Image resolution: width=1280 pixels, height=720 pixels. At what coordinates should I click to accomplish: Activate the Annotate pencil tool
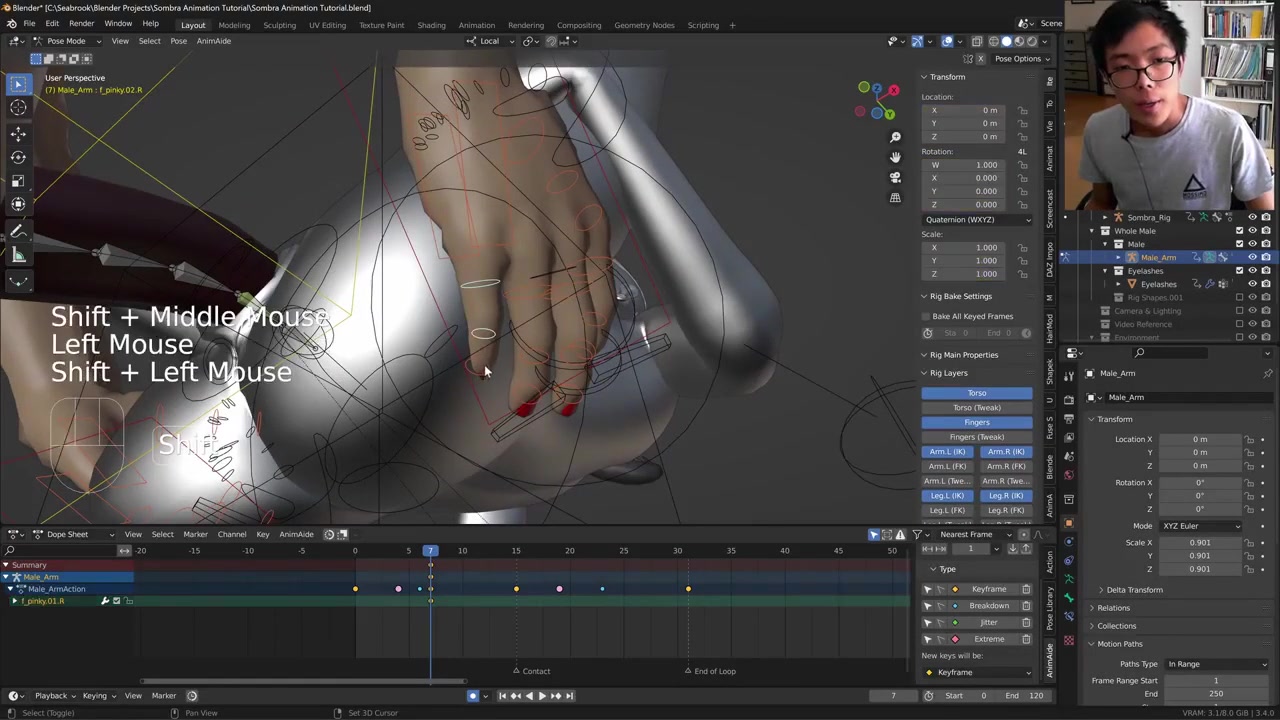[x=18, y=231]
